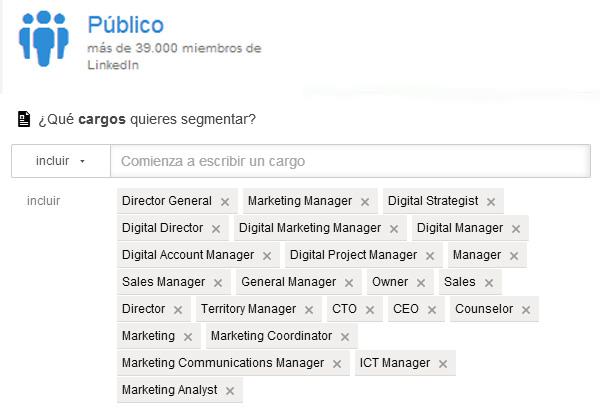Click the Público heading
The width and height of the screenshot is (600, 413).
[x=126, y=25]
